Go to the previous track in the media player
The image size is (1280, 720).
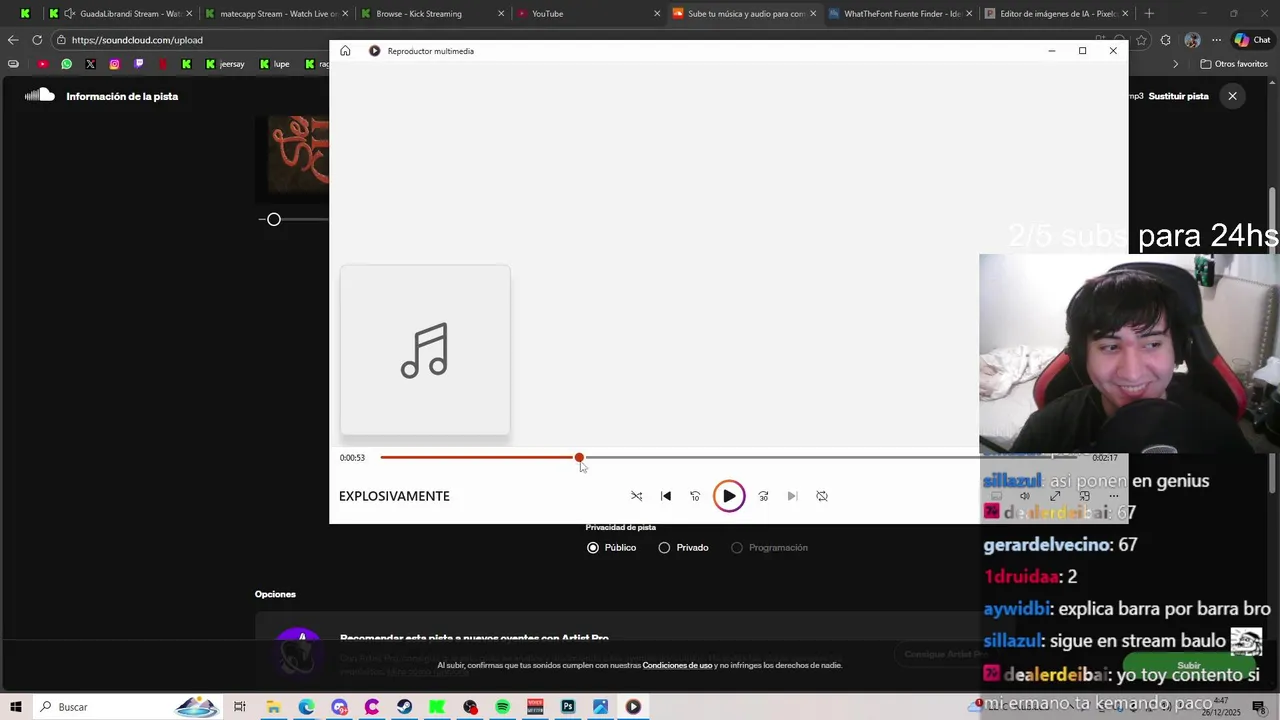pyautogui.click(x=666, y=496)
